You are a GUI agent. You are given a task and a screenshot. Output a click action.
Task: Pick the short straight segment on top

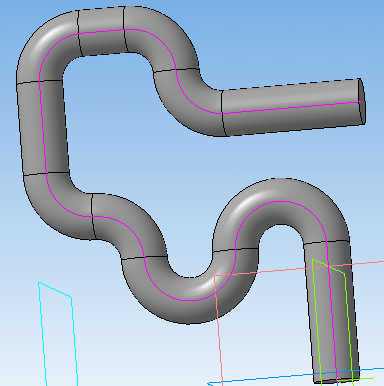pos(102,31)
